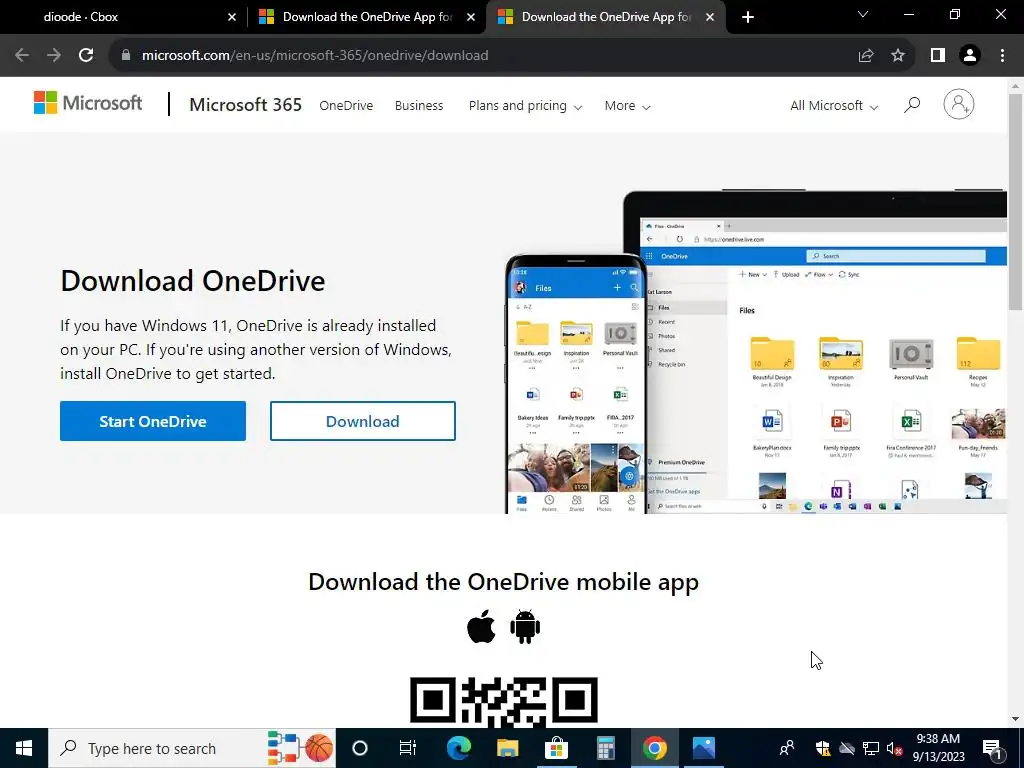
Task: Close the active OneDrive download tab
Action: [710, 18]
